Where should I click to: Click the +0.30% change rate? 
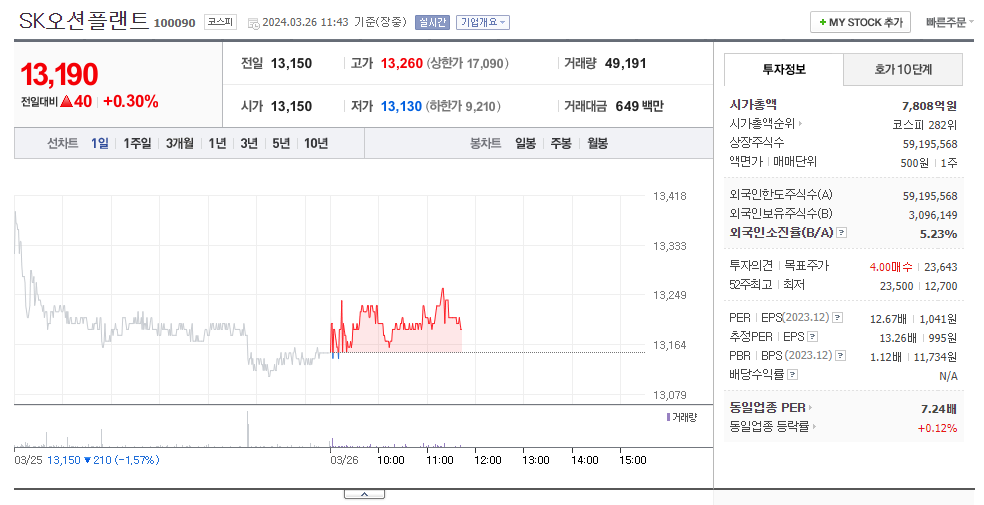(131, 102)
